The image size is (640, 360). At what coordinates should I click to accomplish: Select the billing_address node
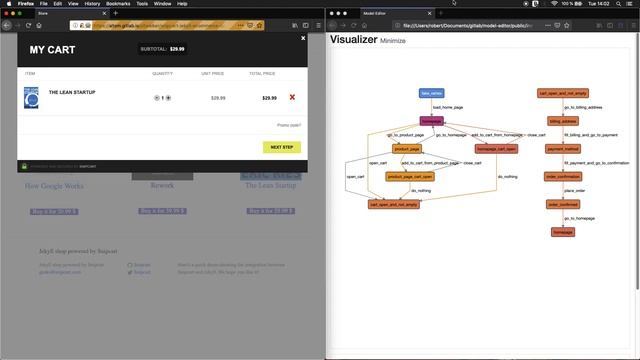(x=563, y=121)
